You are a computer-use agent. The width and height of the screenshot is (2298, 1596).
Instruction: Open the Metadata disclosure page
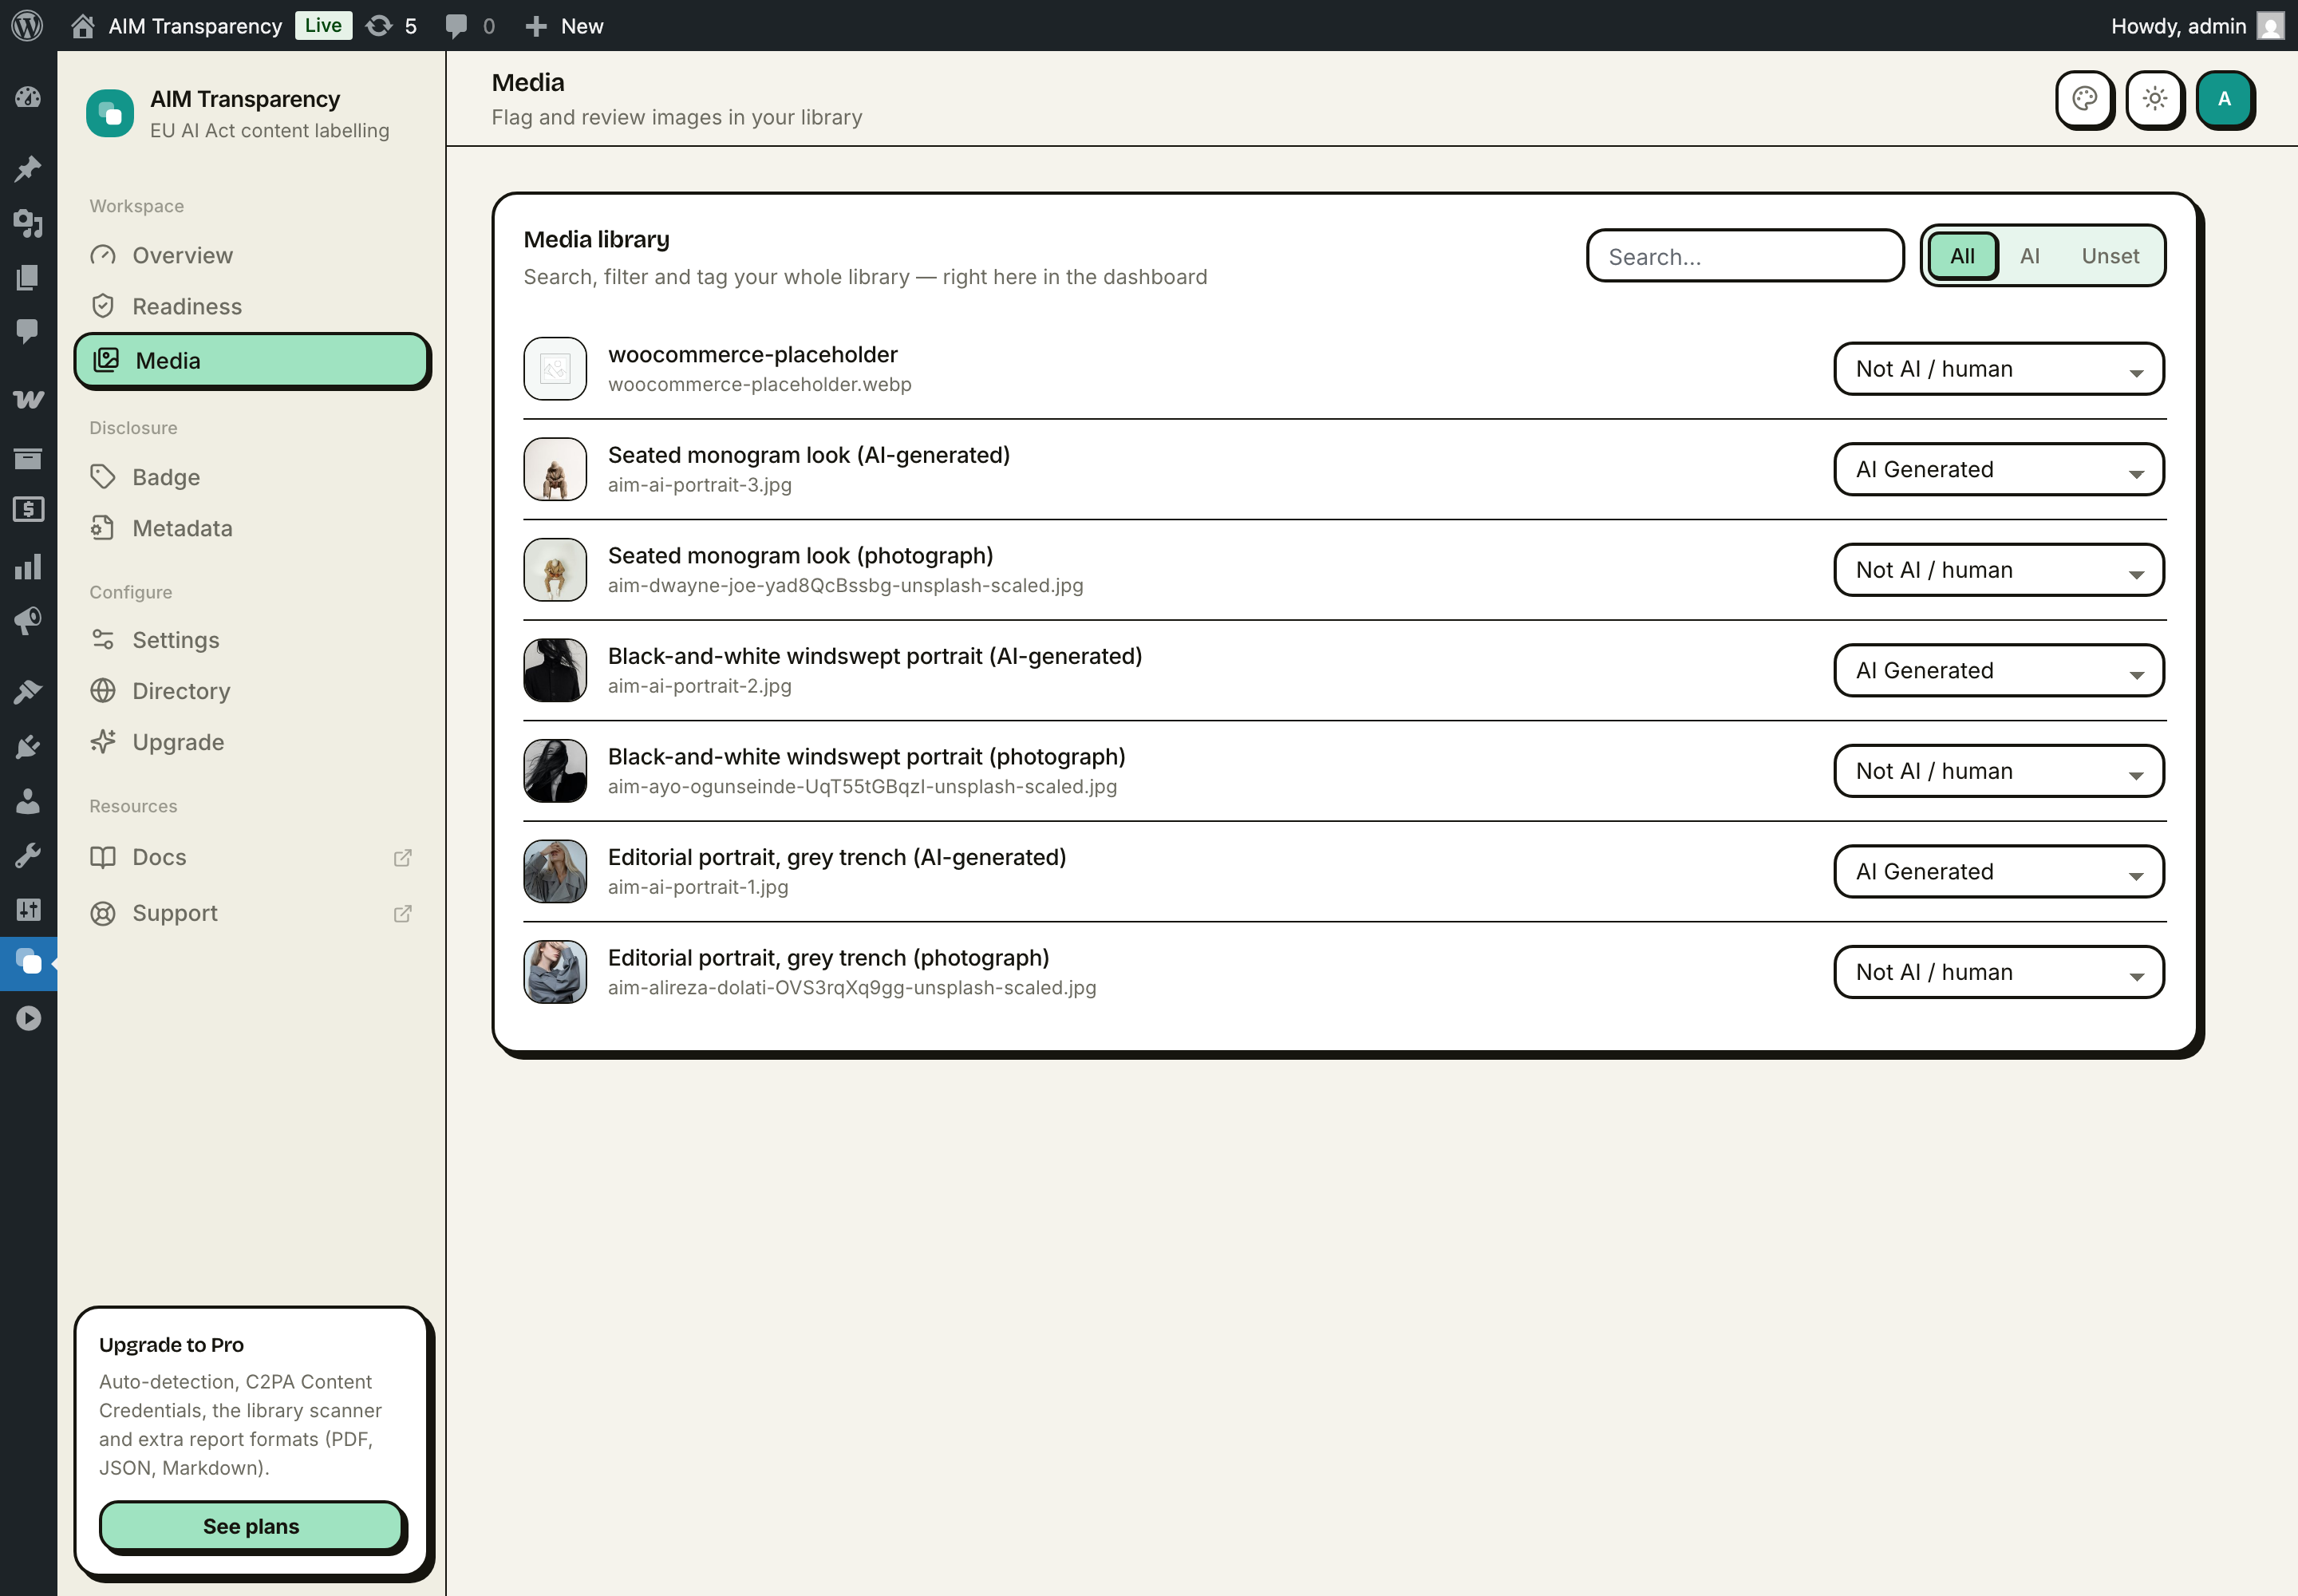[x=252, y=528]
